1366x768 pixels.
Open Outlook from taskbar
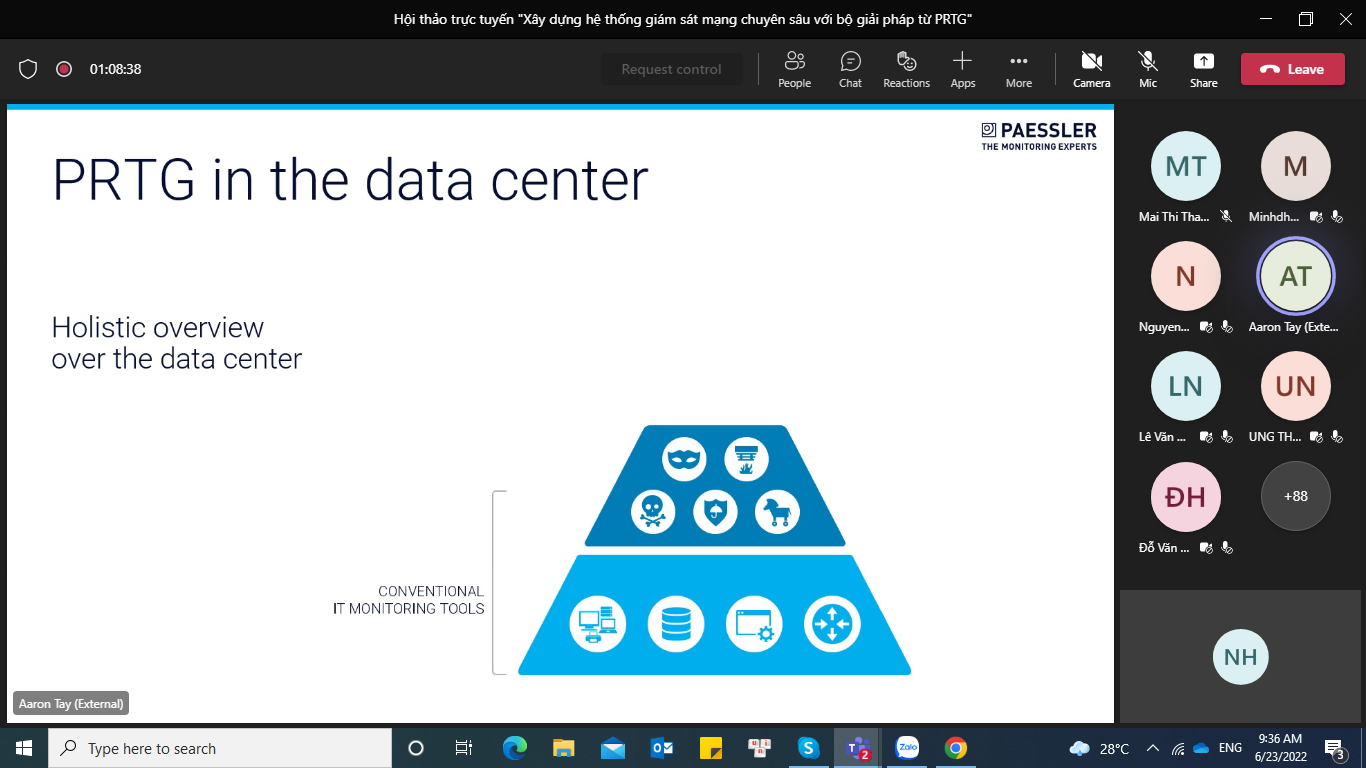pos(661,748)
